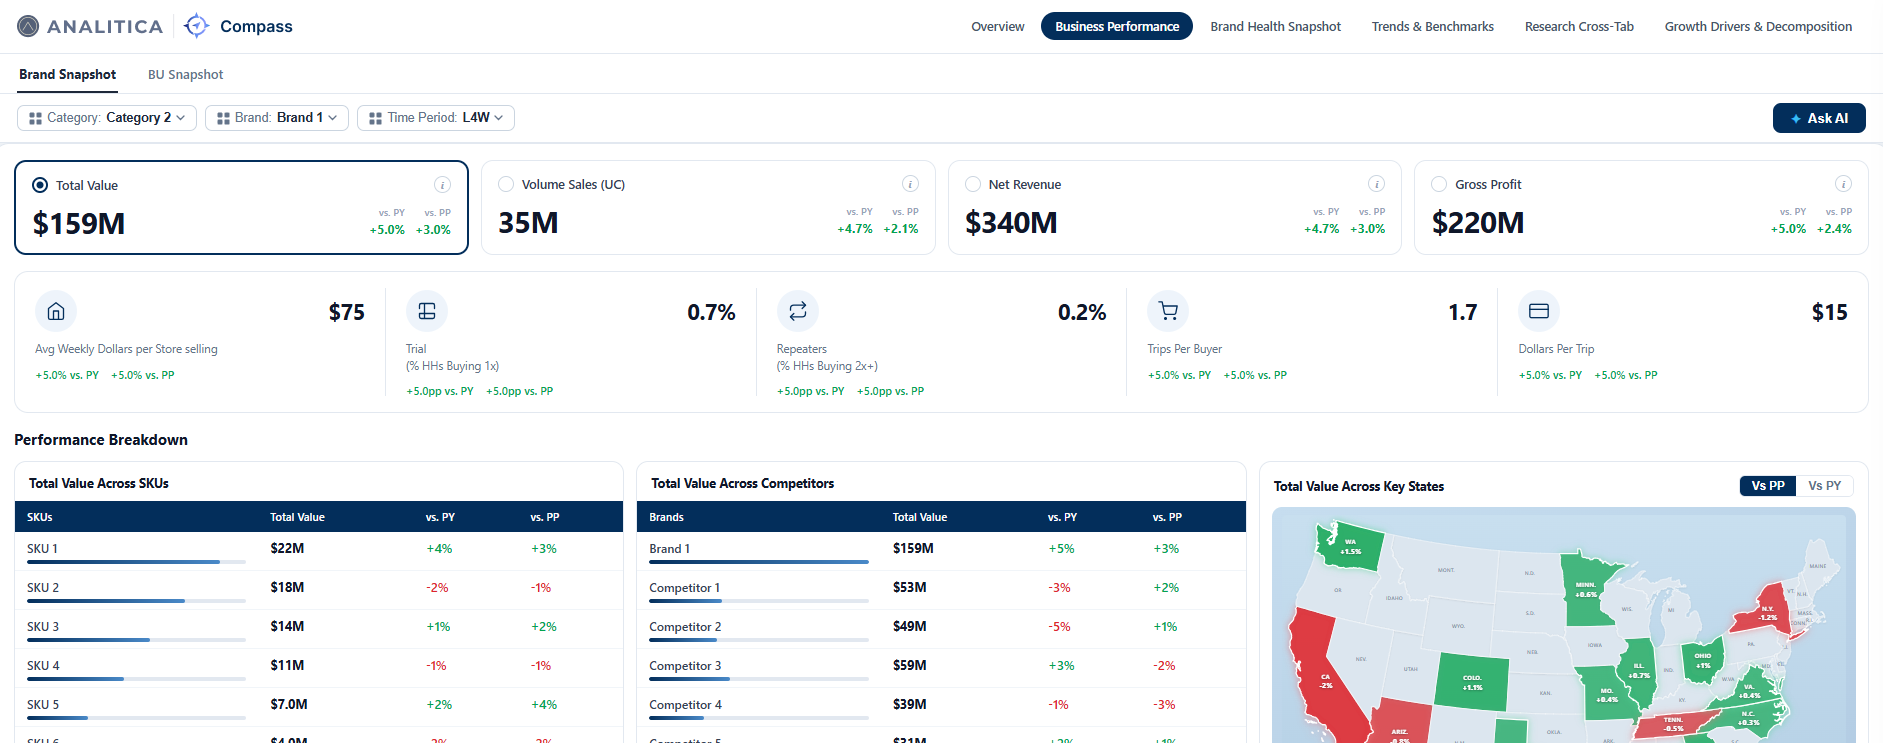The width and height of the screenshot is (1883, 743).
Task: Click the Trips Per Buyer cart icon
Action: (1168, 311)
